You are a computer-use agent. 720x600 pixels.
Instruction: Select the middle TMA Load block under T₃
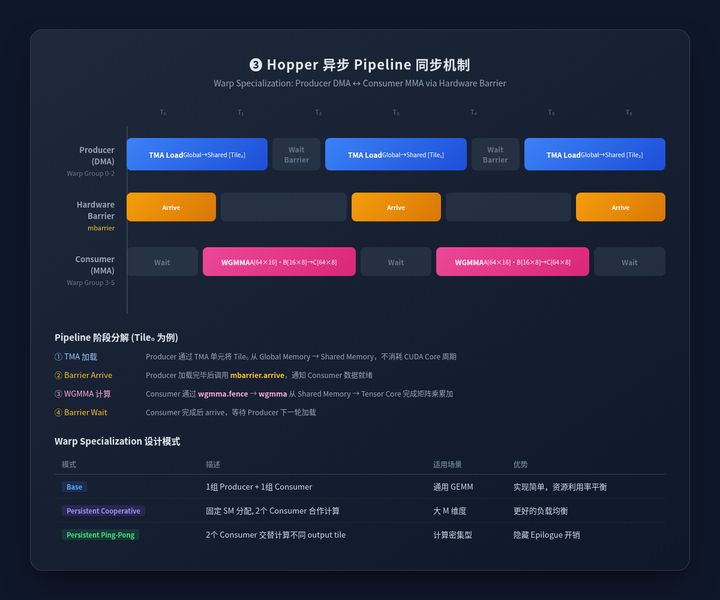click(x=396, y=154)
